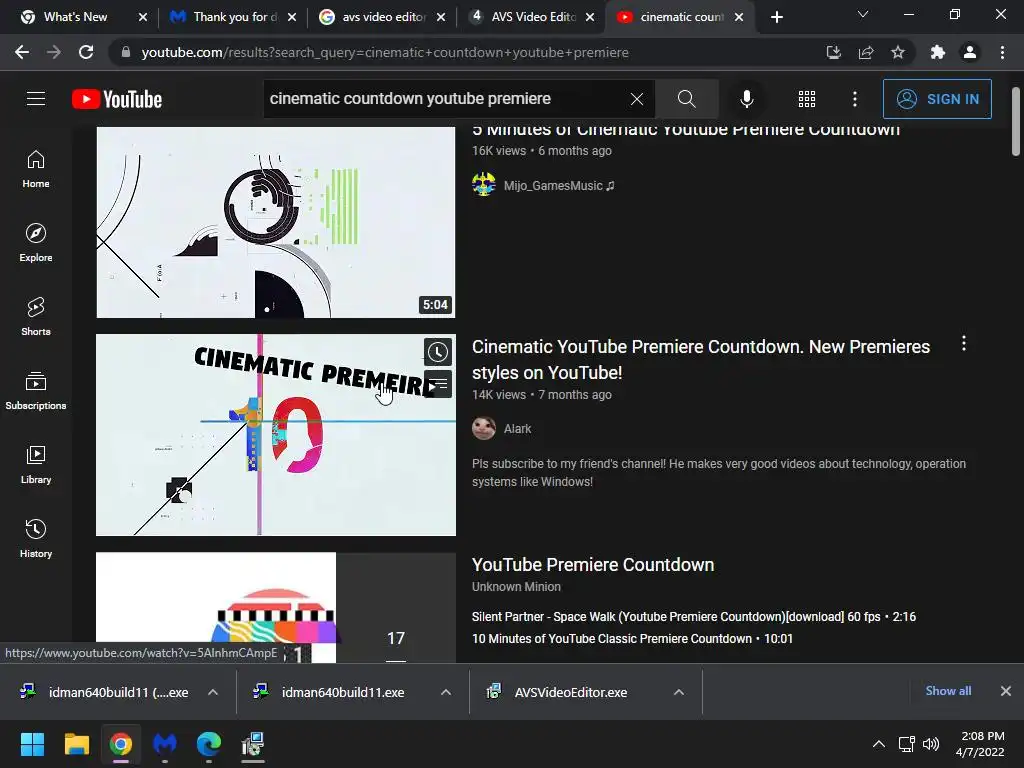Open a new browser tab
Image resolution: width=1024 pixels, height=768 pixels.
(x=776, y=17)
